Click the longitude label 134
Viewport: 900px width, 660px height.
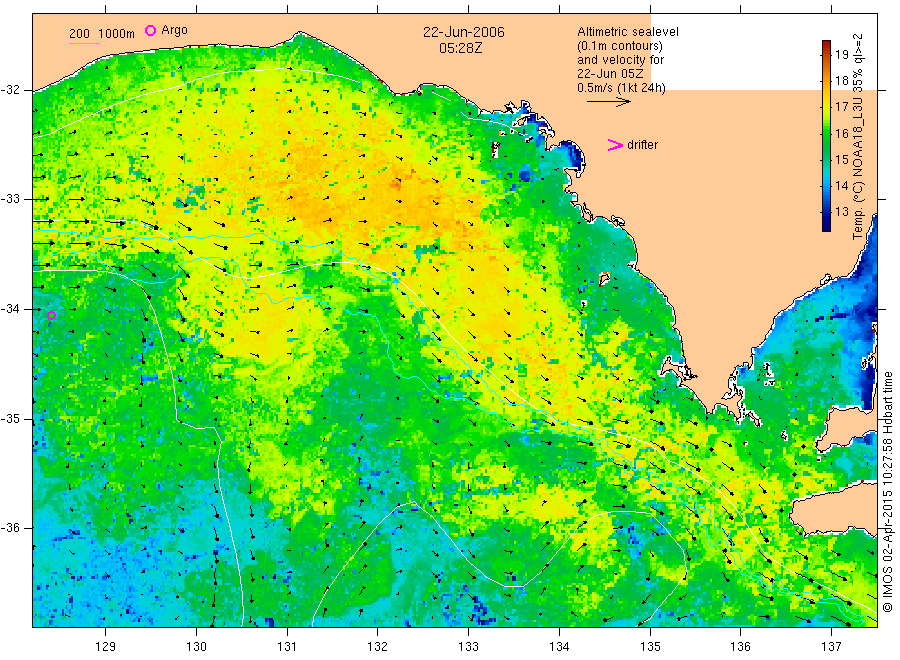(x=559, y=647)
